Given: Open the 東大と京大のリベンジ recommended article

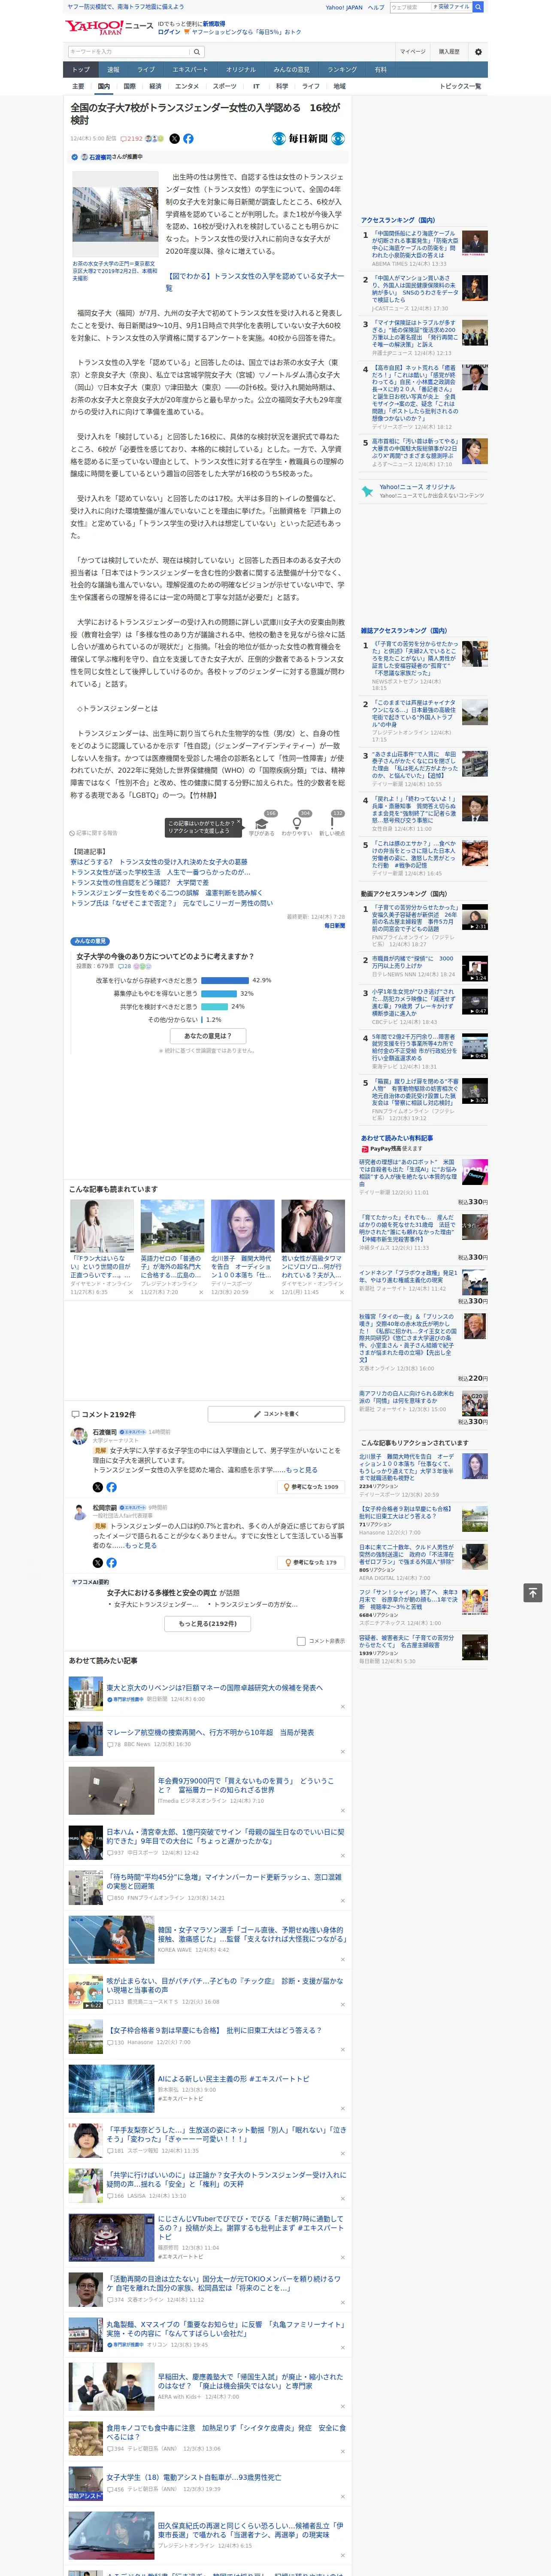Looking at the screenshot, I should [x=214, y=1688].
